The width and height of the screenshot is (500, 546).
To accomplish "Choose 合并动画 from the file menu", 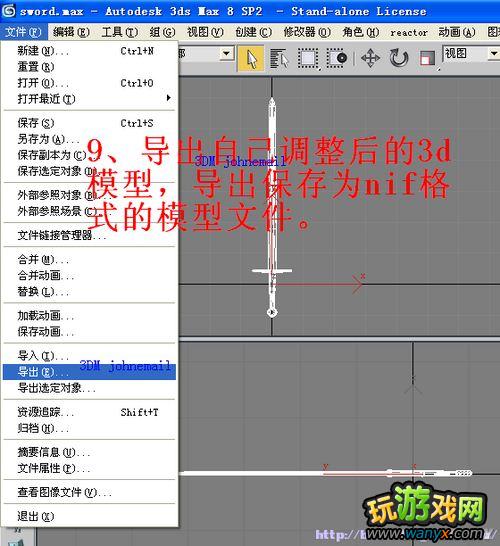I will [x=89, y=275].
